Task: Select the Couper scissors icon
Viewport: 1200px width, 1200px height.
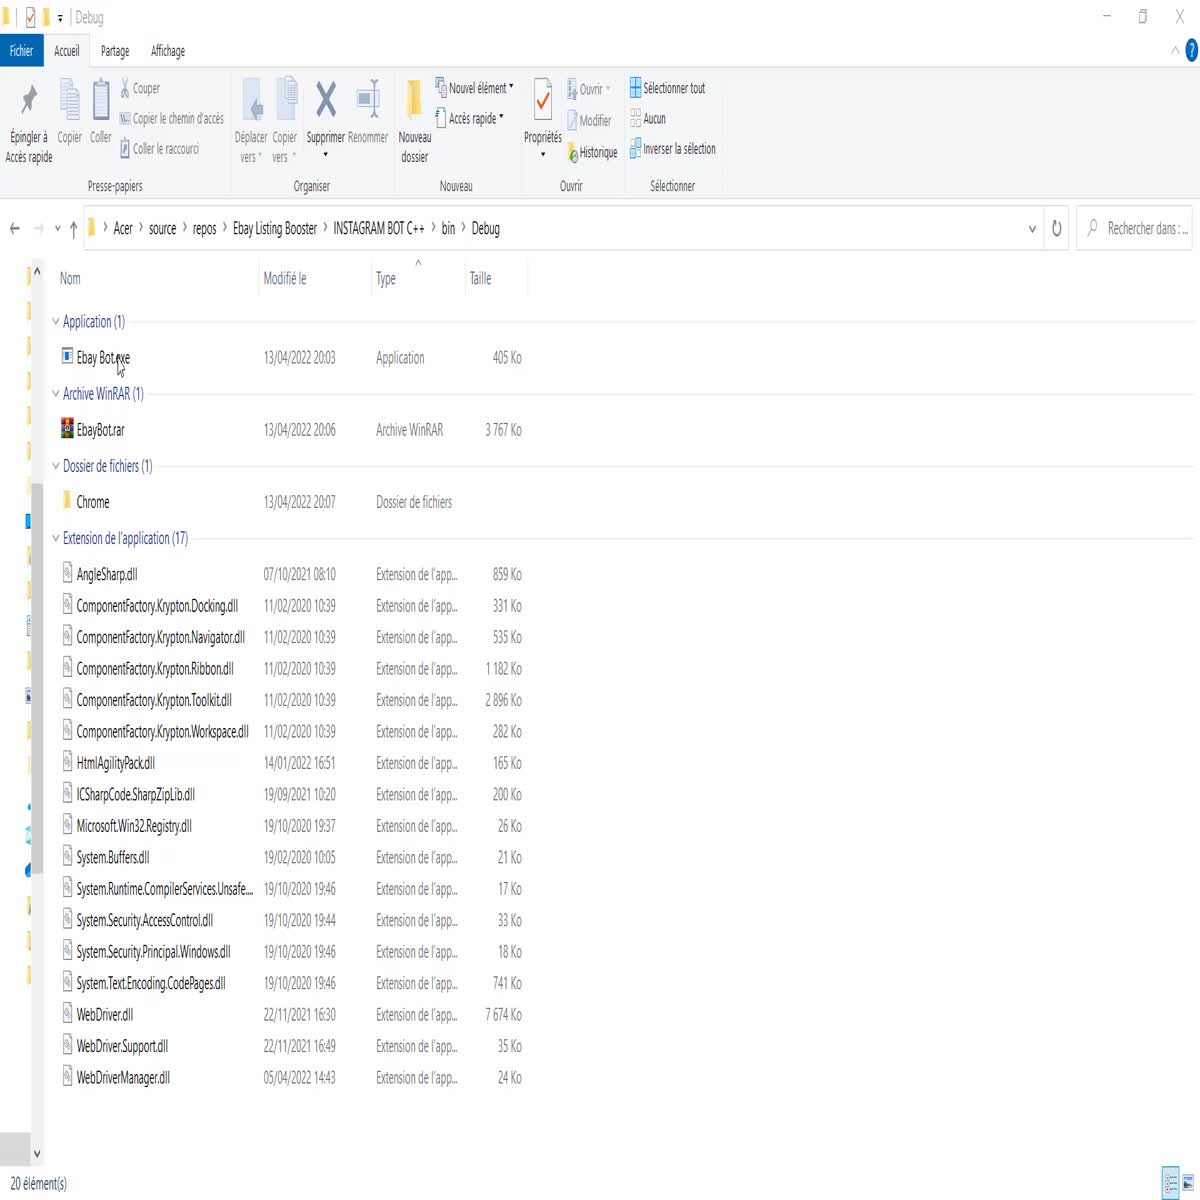Action: 122,88
